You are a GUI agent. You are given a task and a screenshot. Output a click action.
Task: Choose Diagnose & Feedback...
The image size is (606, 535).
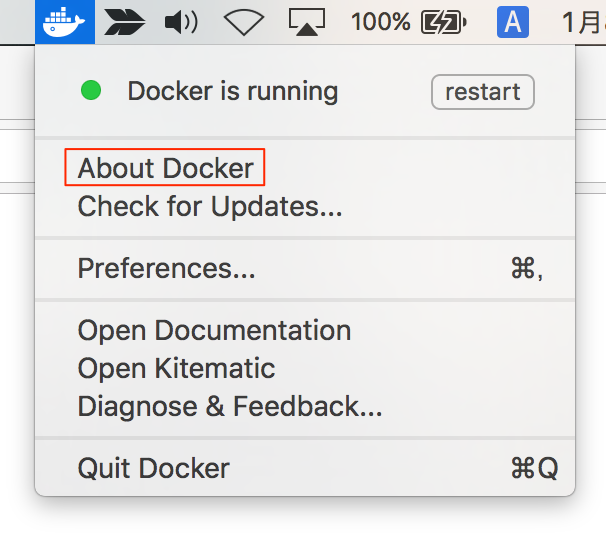click(x=230, y=407)
